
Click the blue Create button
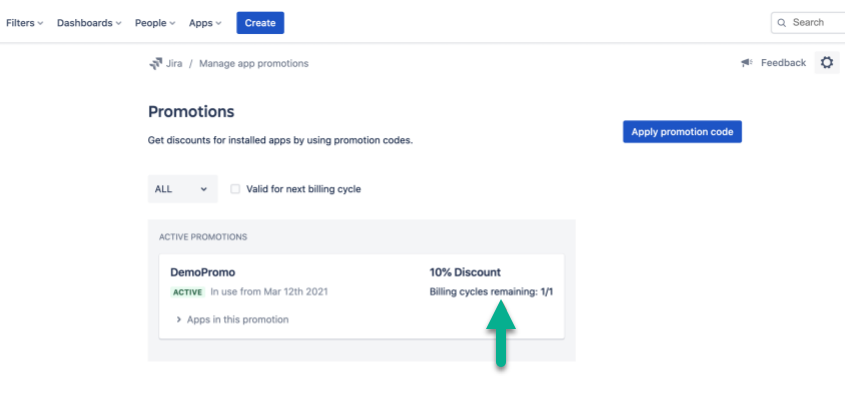(260, 22)
